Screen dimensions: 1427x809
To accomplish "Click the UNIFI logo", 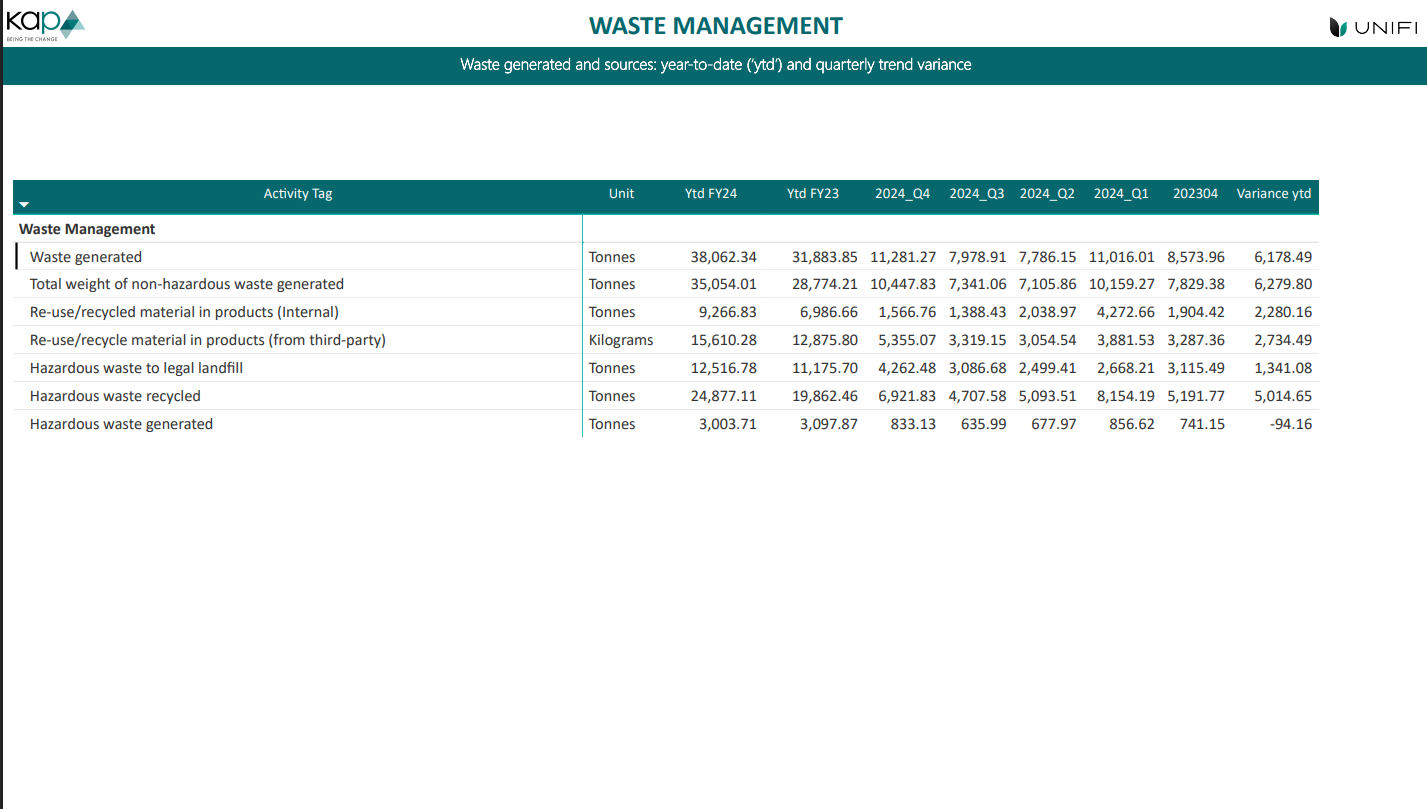I will [1374, 27].
